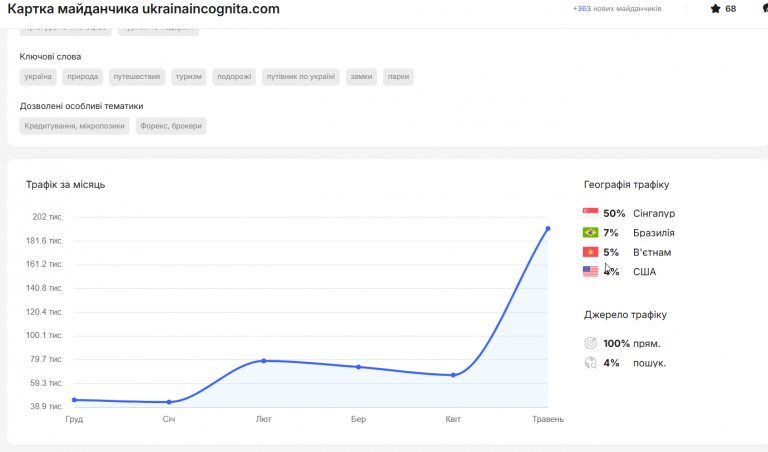Viewport: 768px width, 452px height.
Task: Select the природа keyword tag
Action: pos(82,76)
